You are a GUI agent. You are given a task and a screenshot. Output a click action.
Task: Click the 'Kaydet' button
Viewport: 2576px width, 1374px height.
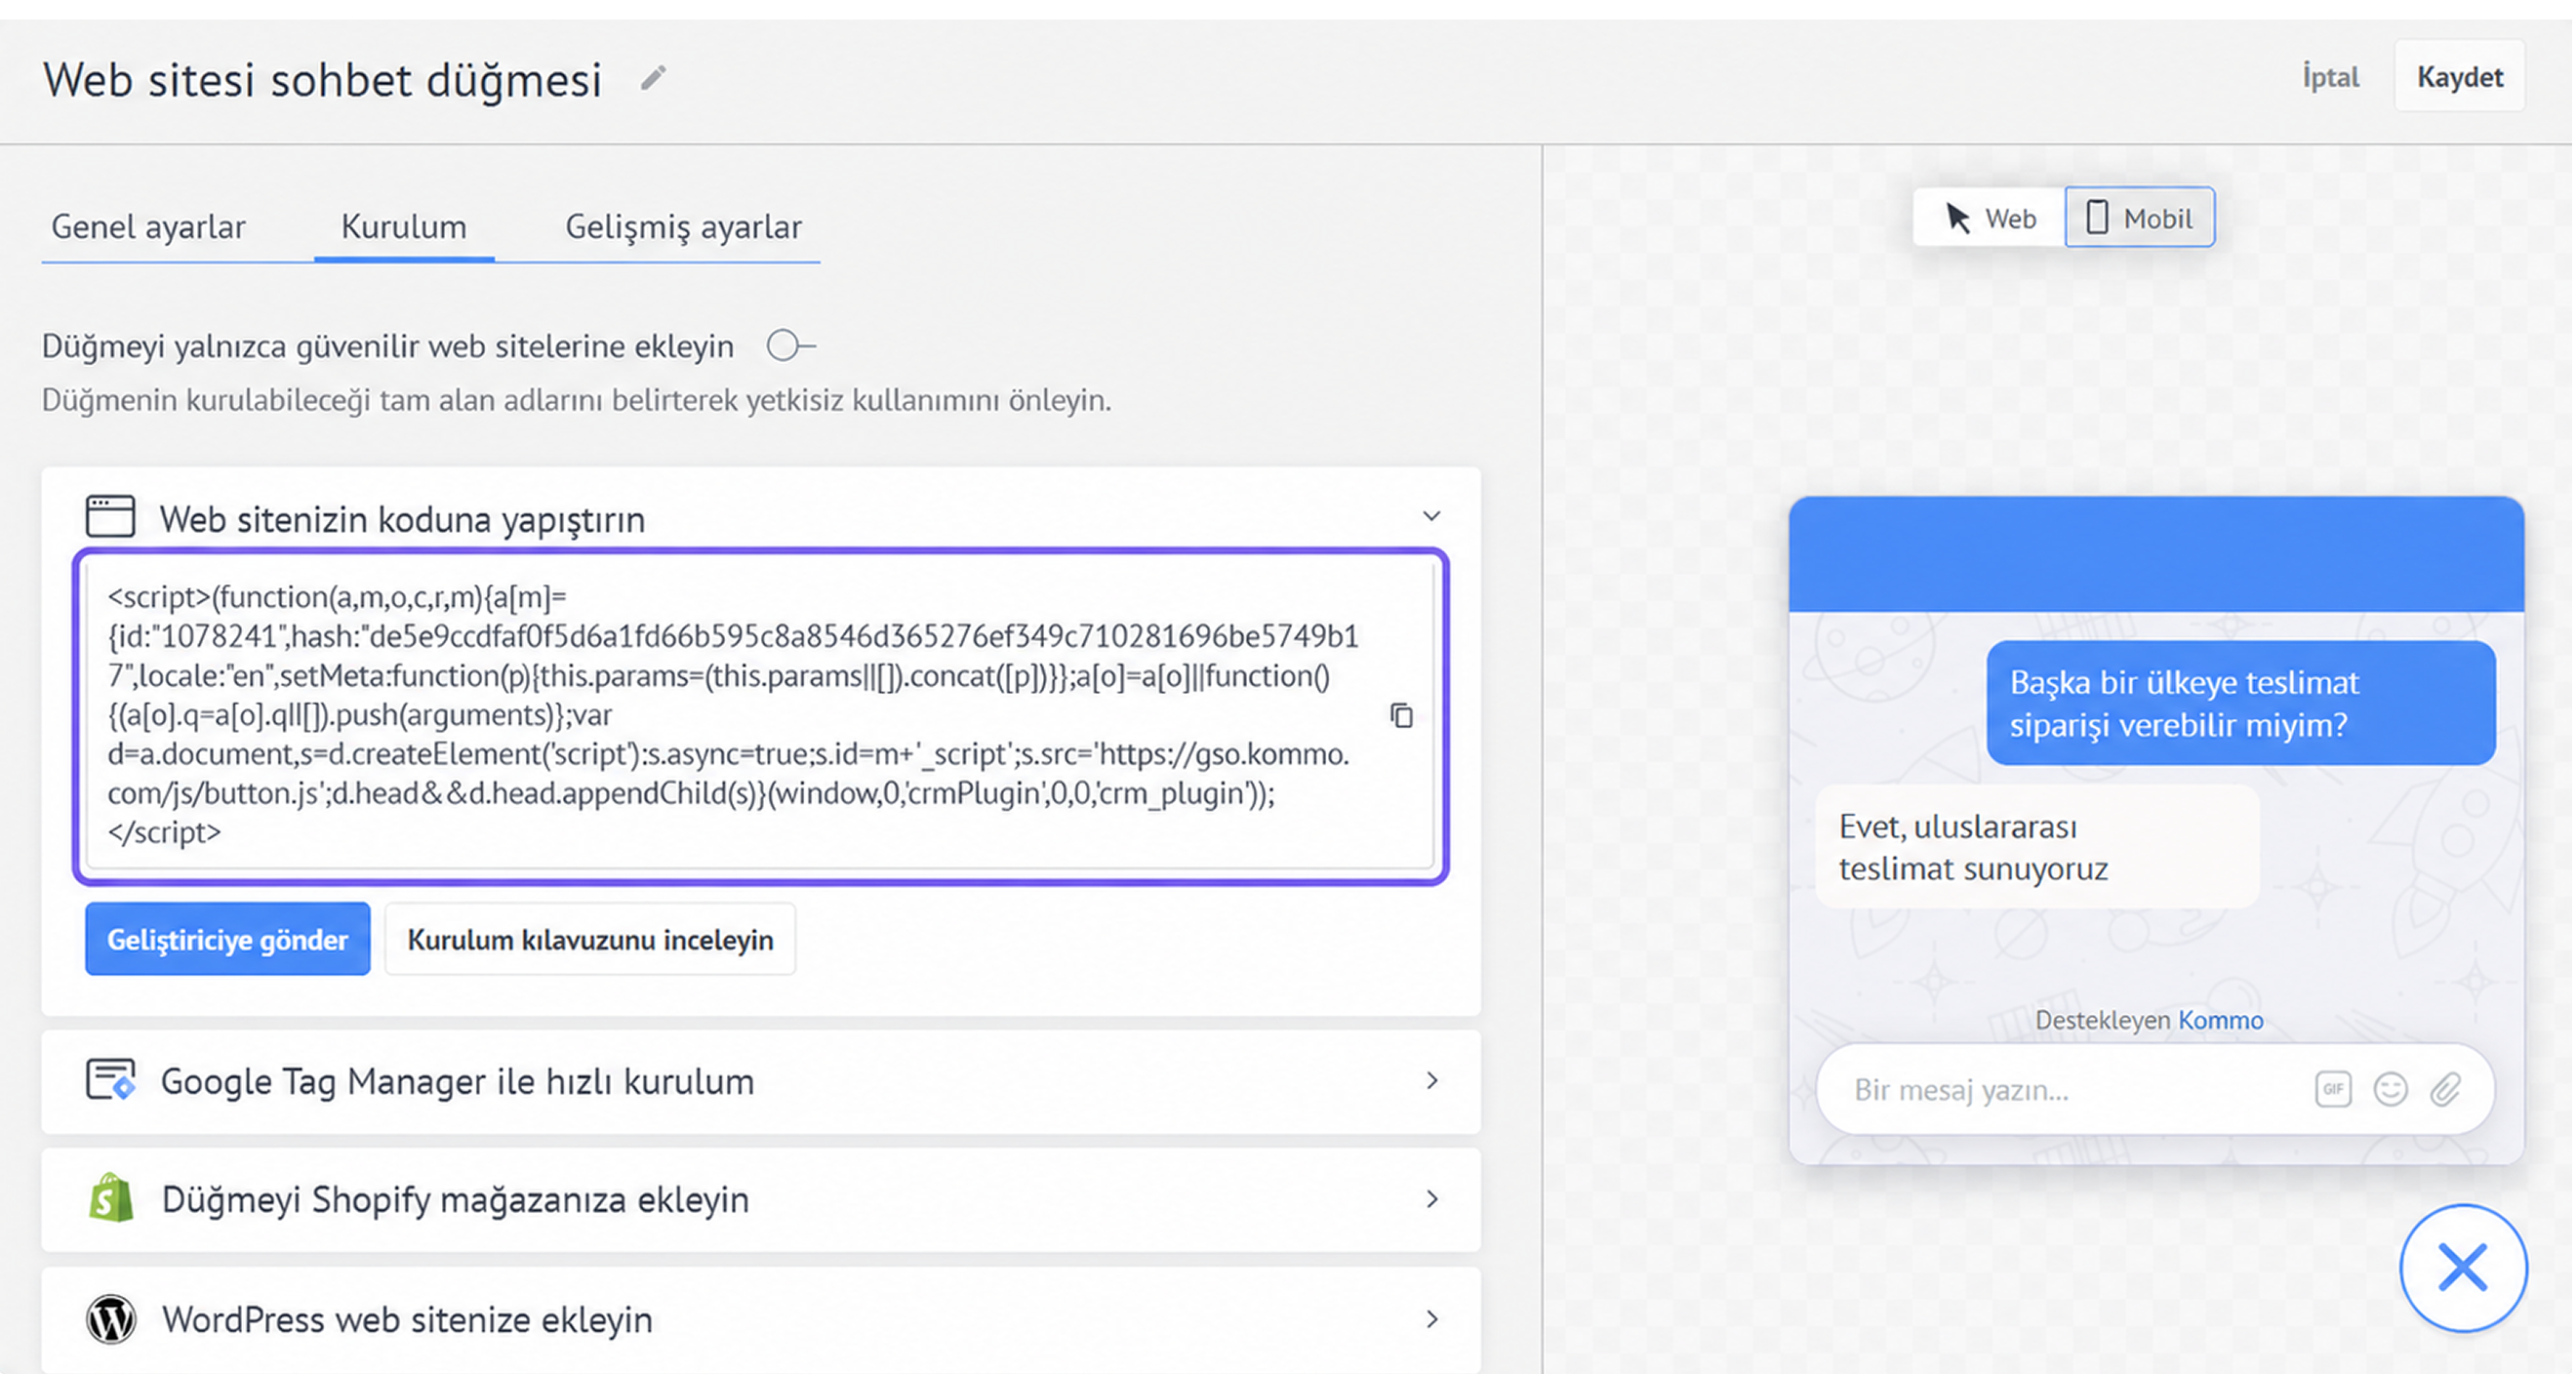(2460, 77)
